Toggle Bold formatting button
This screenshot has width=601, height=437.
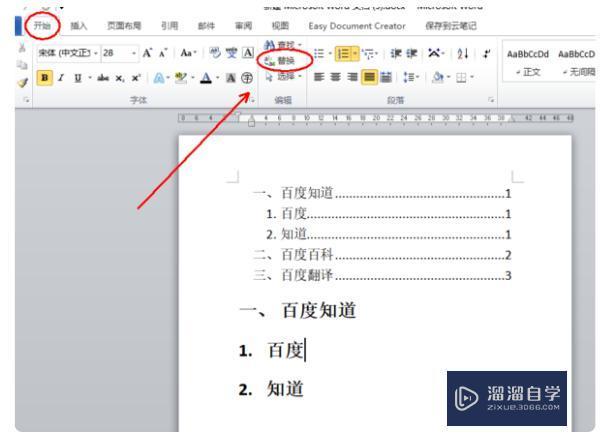click(45, 78)
